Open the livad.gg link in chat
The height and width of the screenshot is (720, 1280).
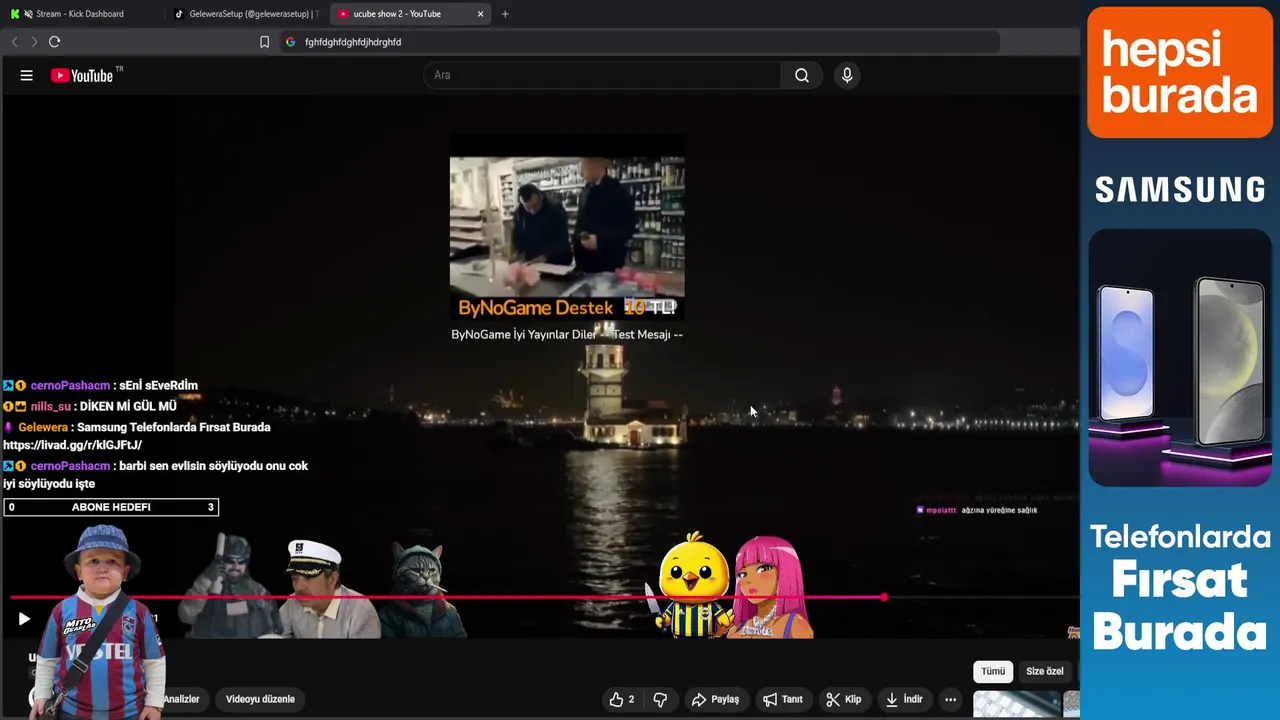click(x=73, y=445)
